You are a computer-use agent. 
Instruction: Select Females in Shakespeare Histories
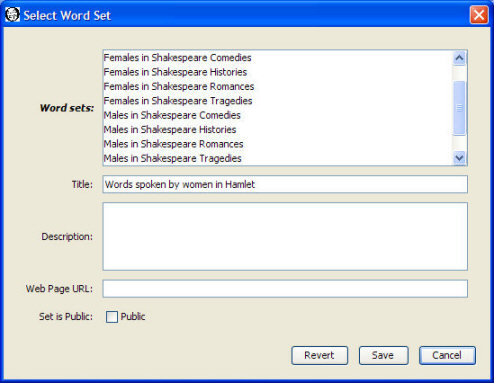(x=278, y=72)
